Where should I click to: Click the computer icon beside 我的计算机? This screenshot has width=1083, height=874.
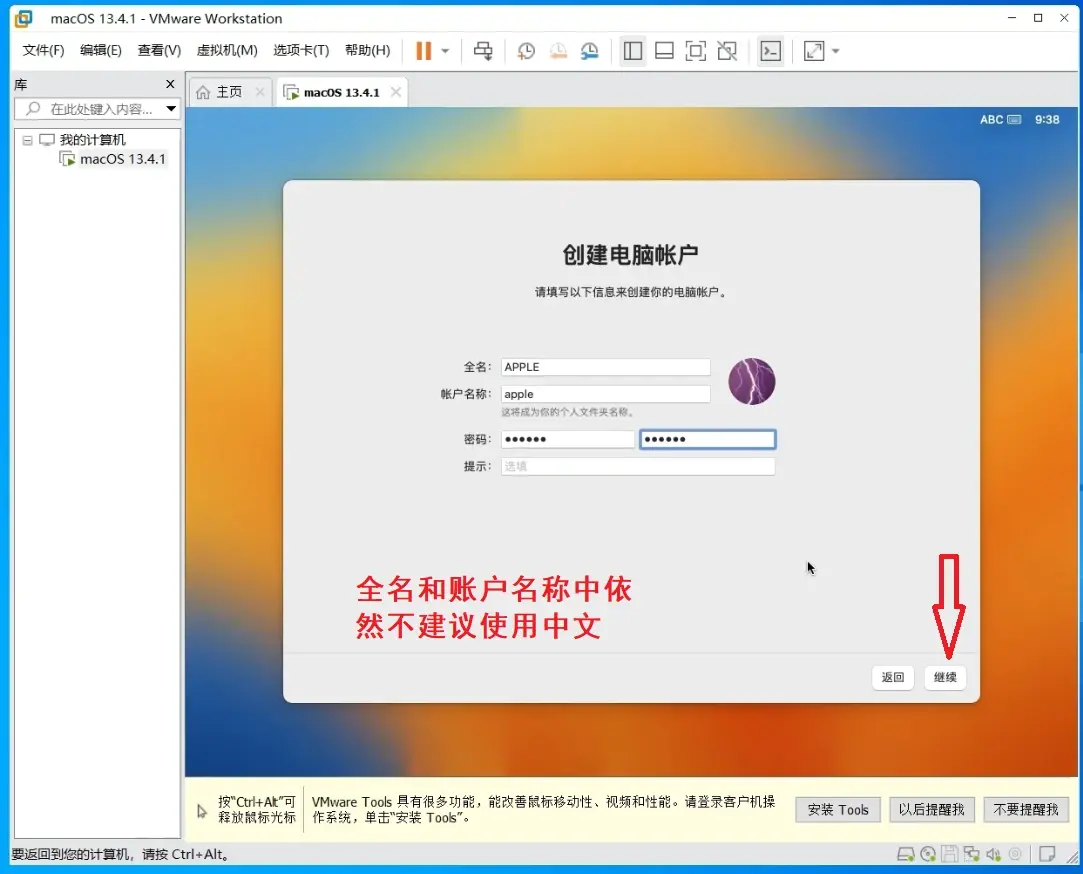pos(47,140)
